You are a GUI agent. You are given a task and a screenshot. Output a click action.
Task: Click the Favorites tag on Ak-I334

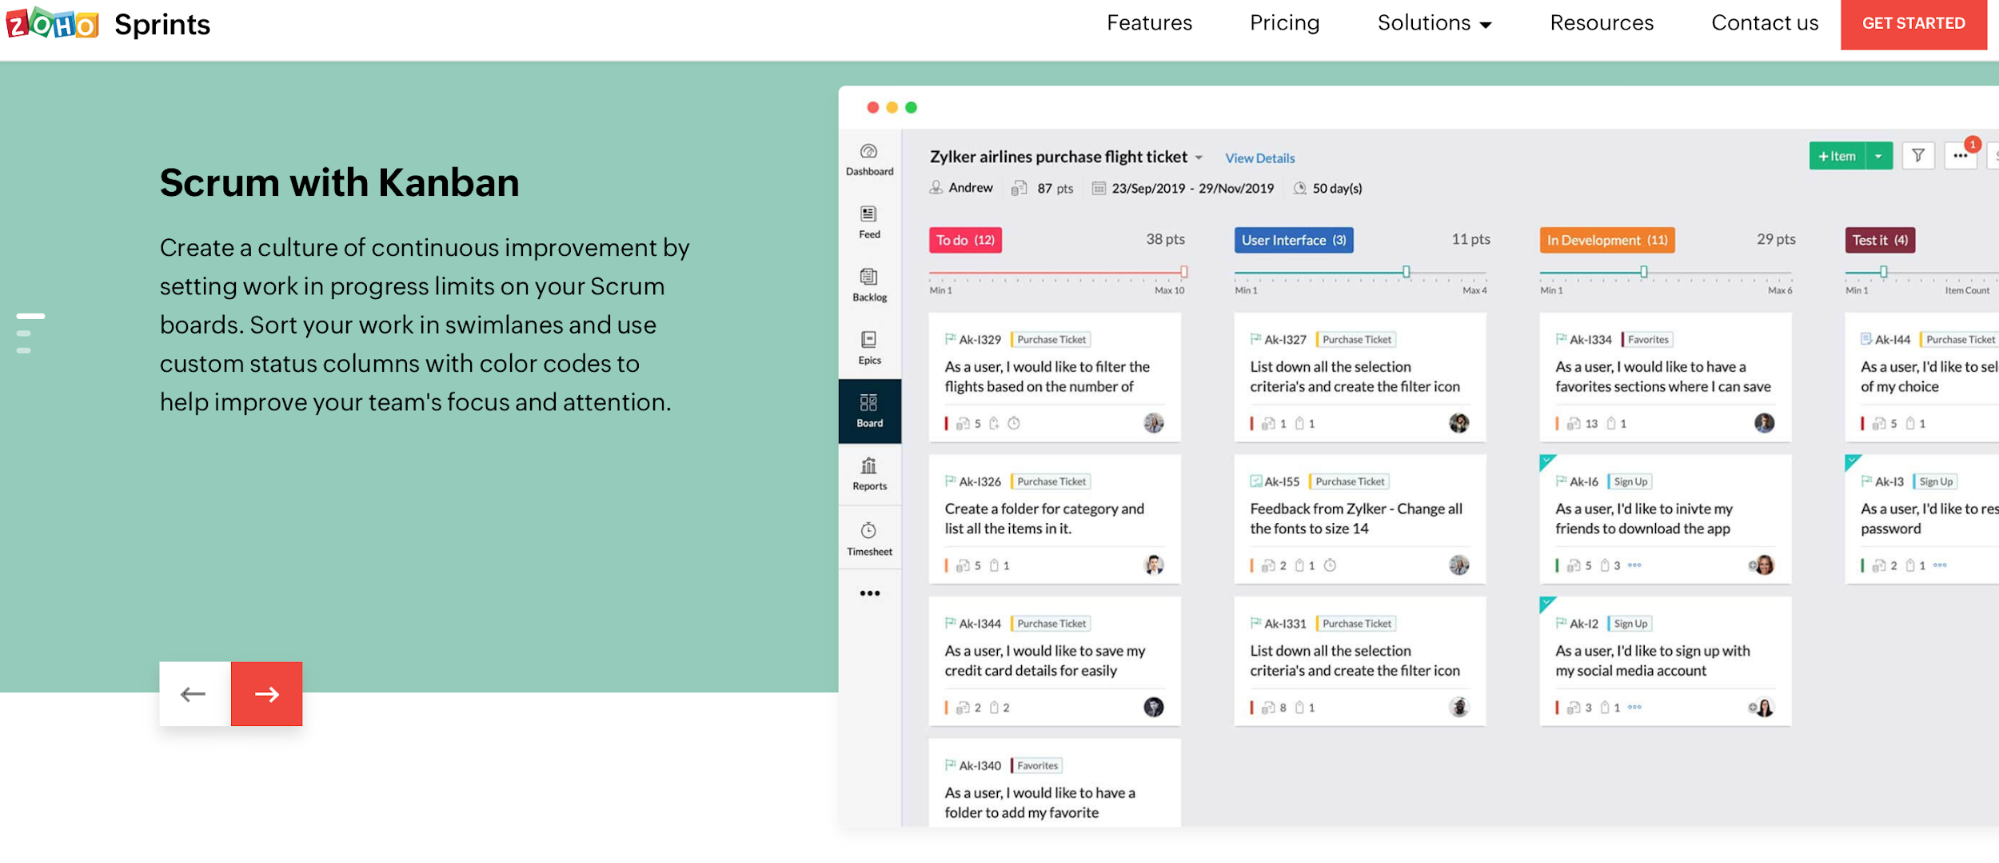tap(1647, 340)
